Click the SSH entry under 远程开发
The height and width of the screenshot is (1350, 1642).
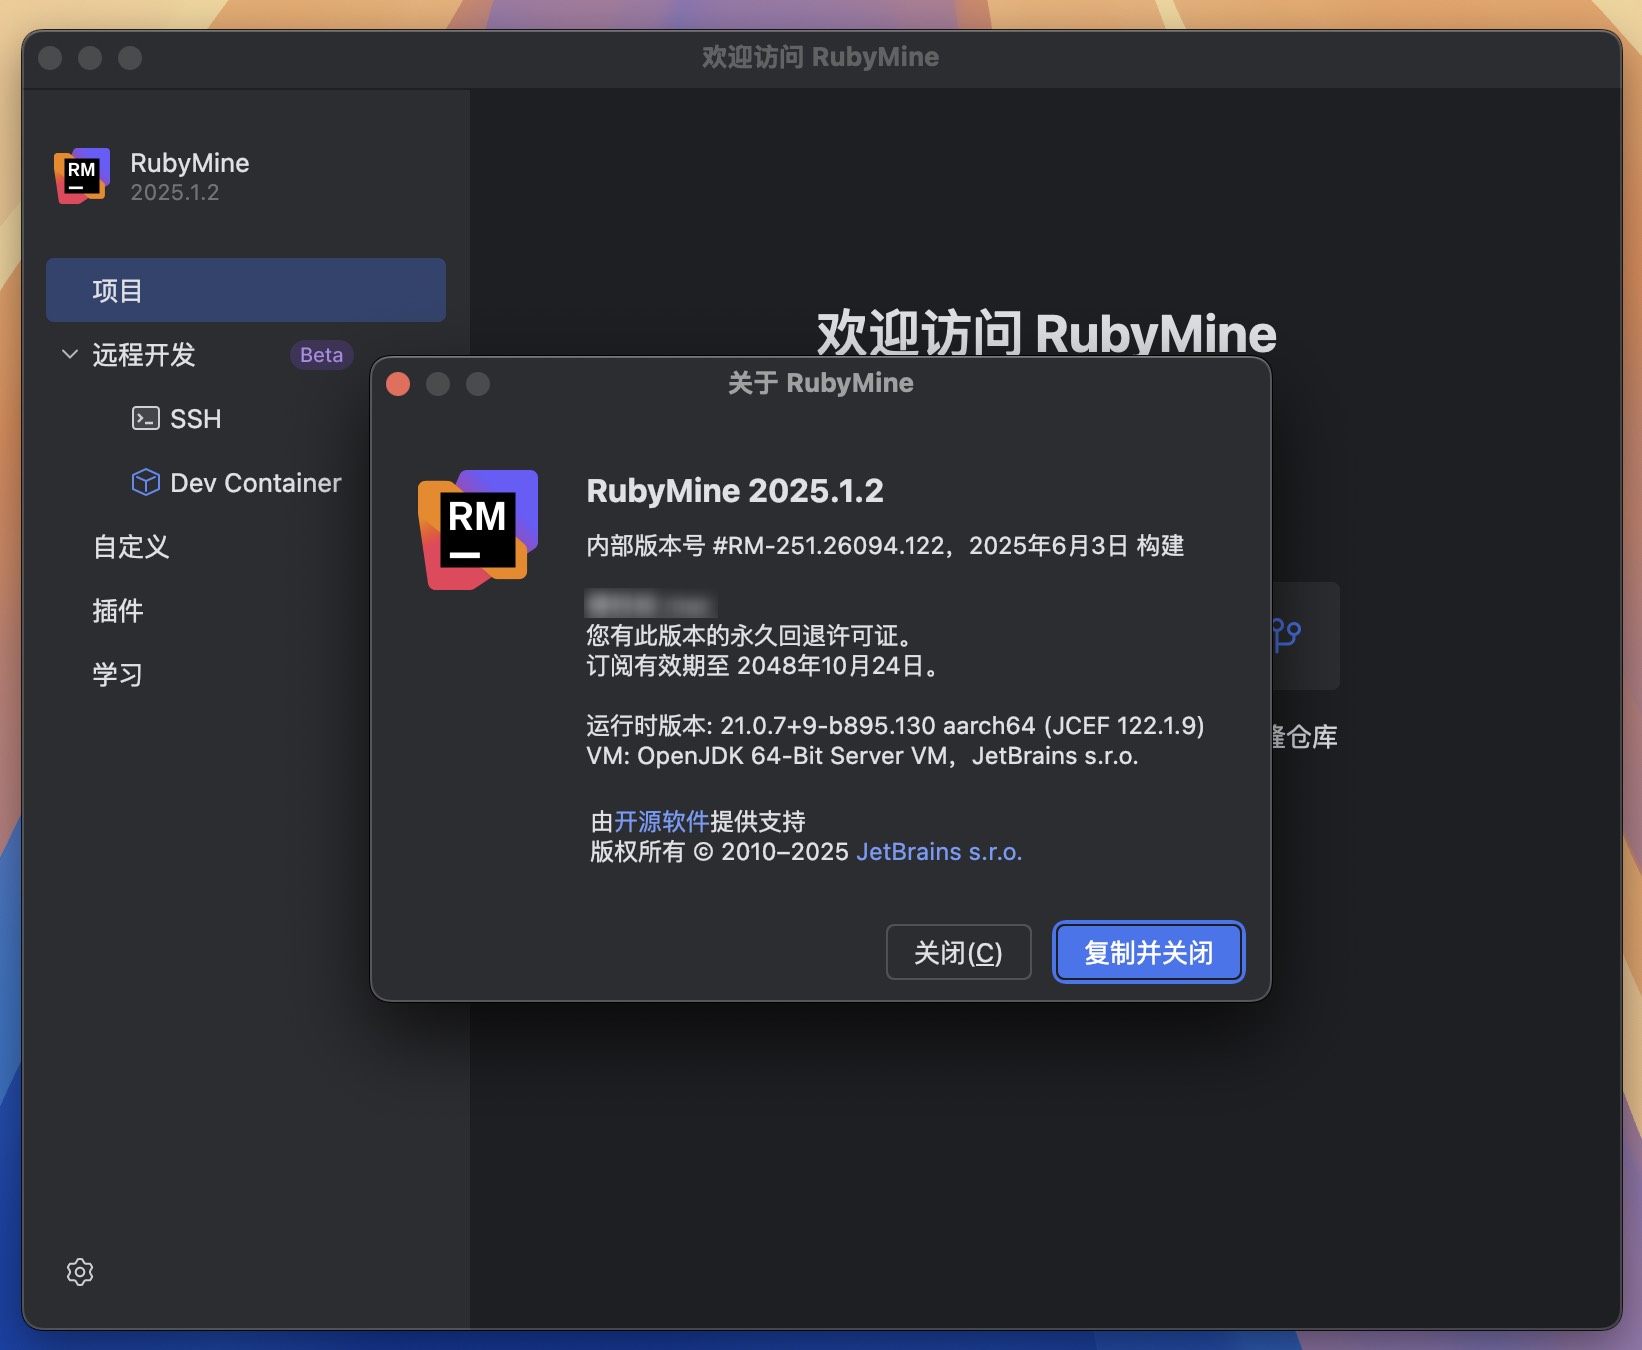195,418
